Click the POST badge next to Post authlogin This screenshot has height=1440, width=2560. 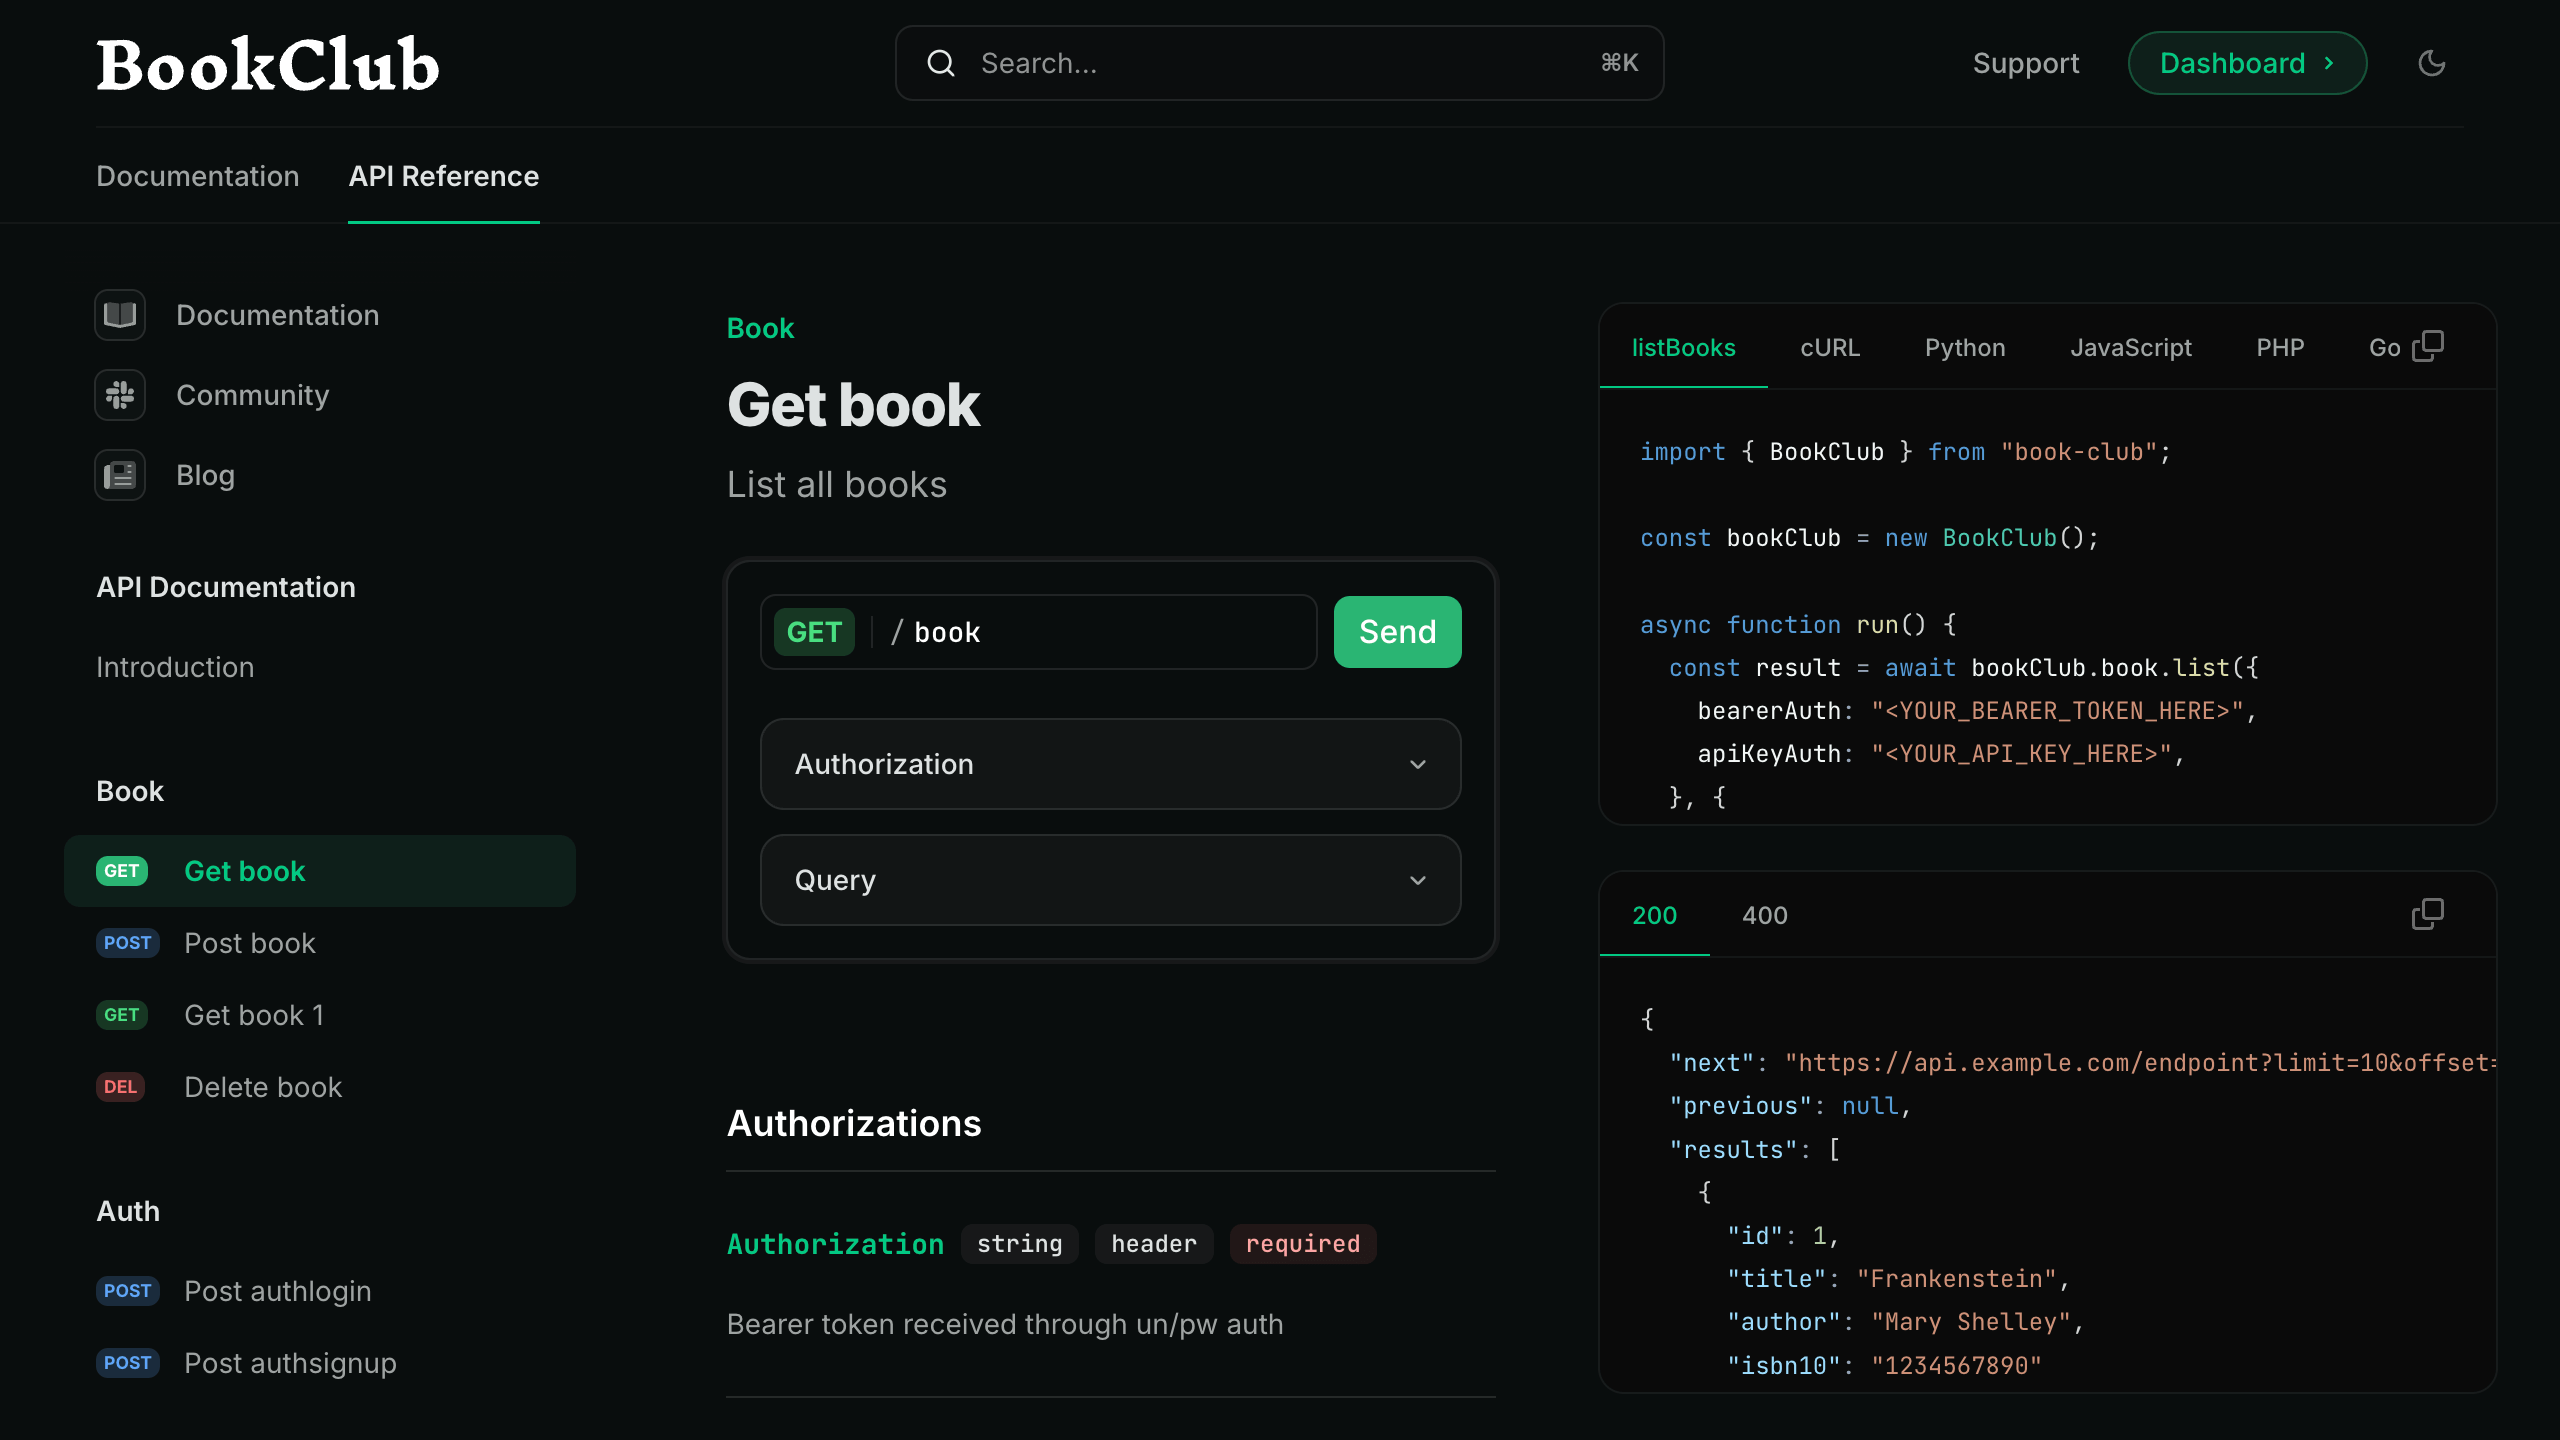(x=127, y=1290)
